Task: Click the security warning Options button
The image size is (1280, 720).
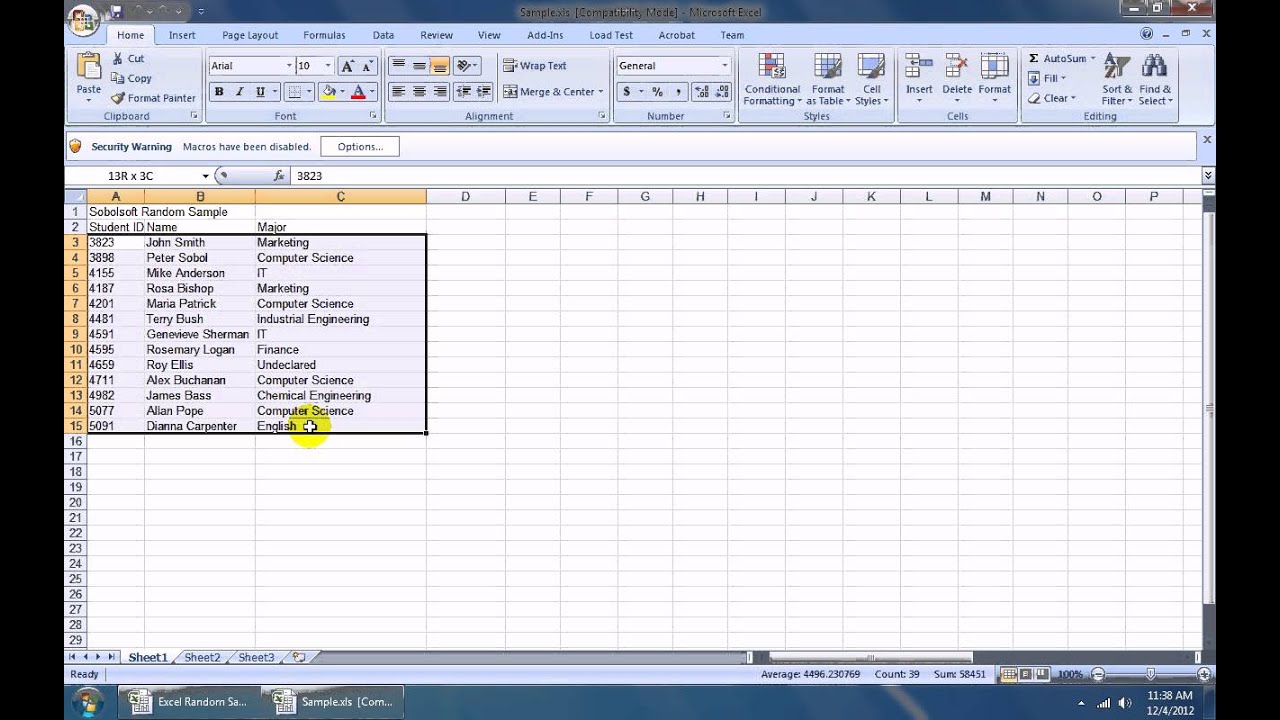Action: (360, 147)
